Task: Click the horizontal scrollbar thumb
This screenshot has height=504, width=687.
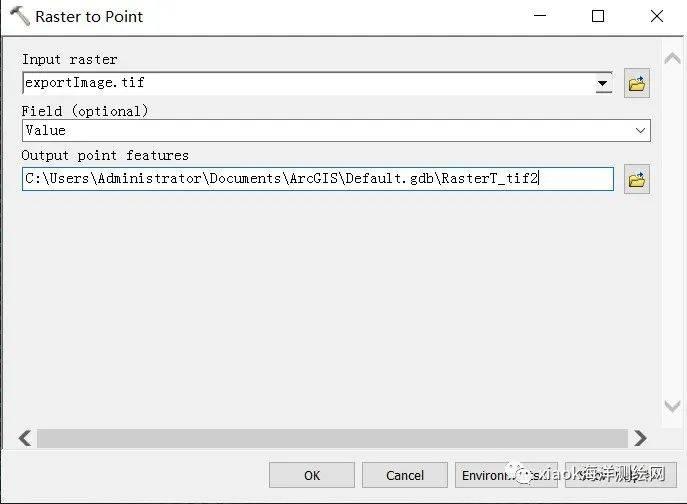Action: coord(330,438)
